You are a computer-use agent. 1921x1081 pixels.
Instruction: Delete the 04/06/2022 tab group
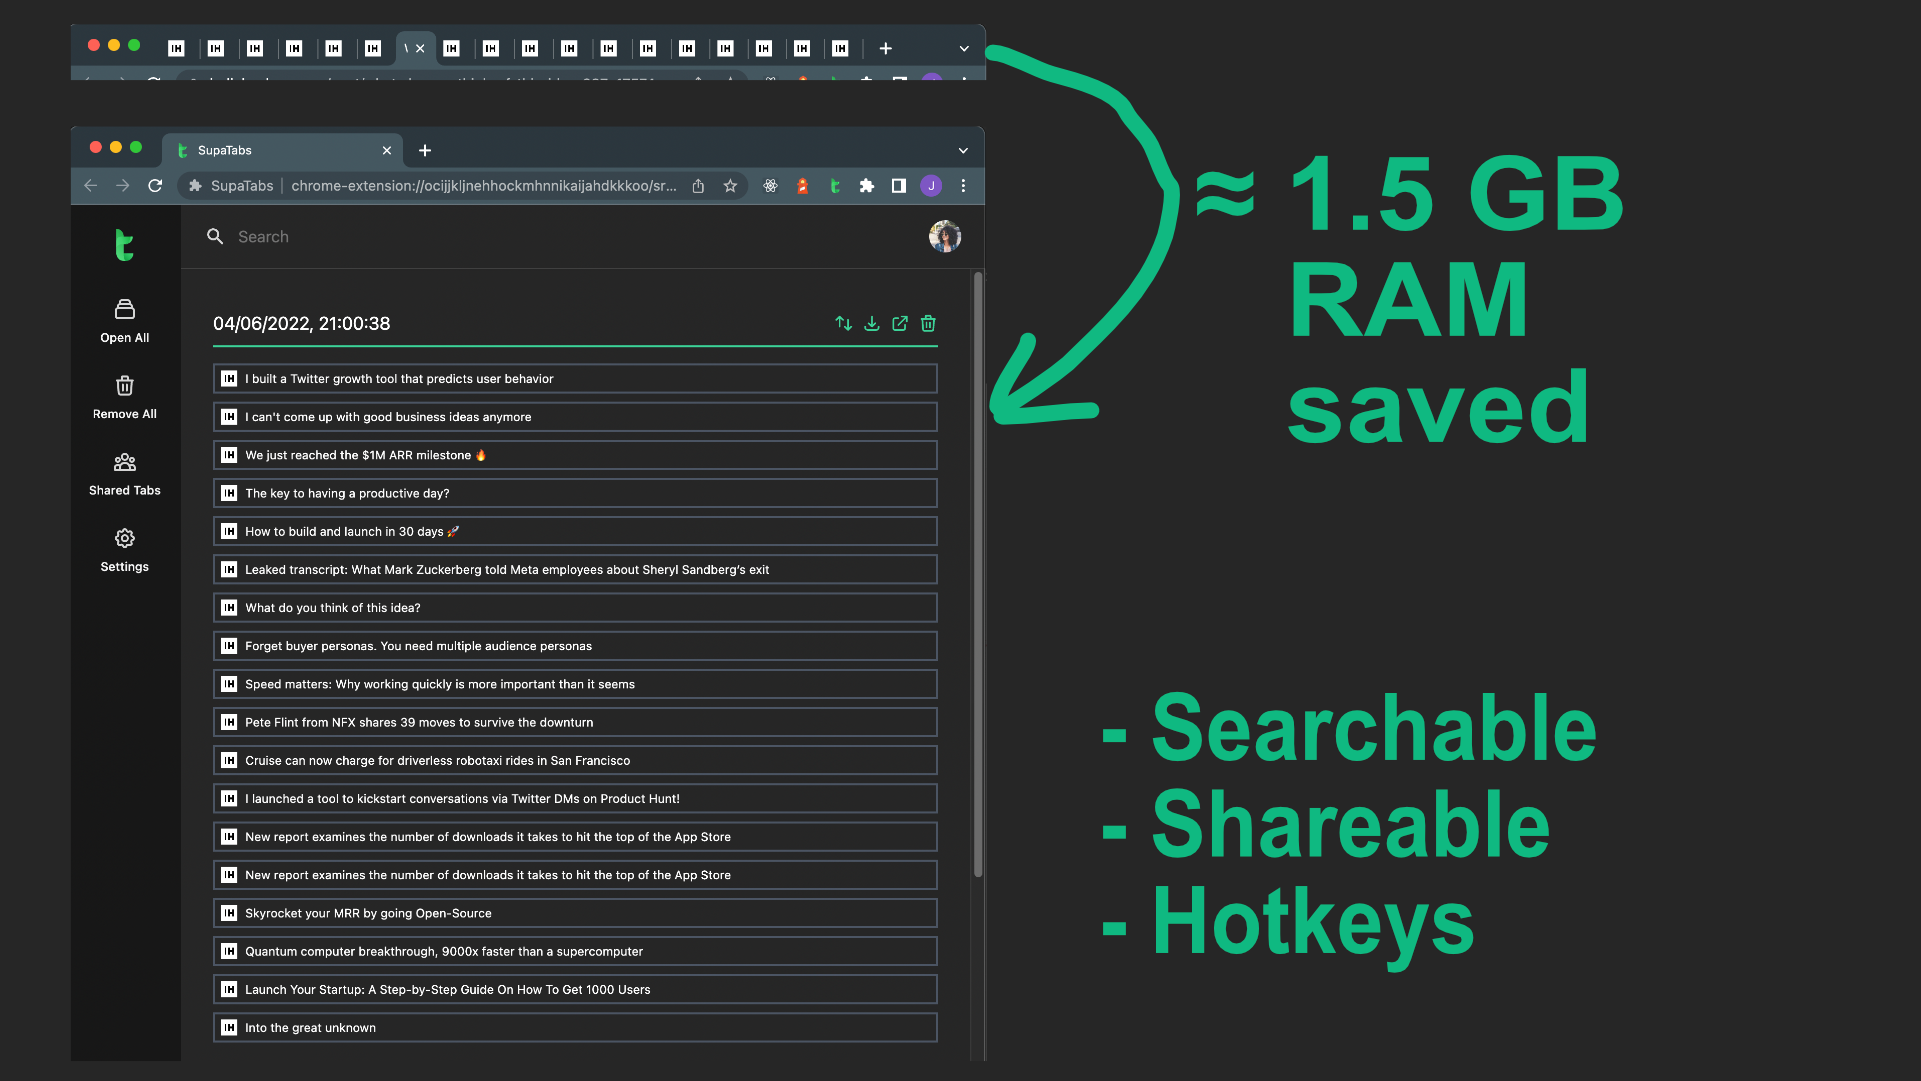(x=928, y=323)
